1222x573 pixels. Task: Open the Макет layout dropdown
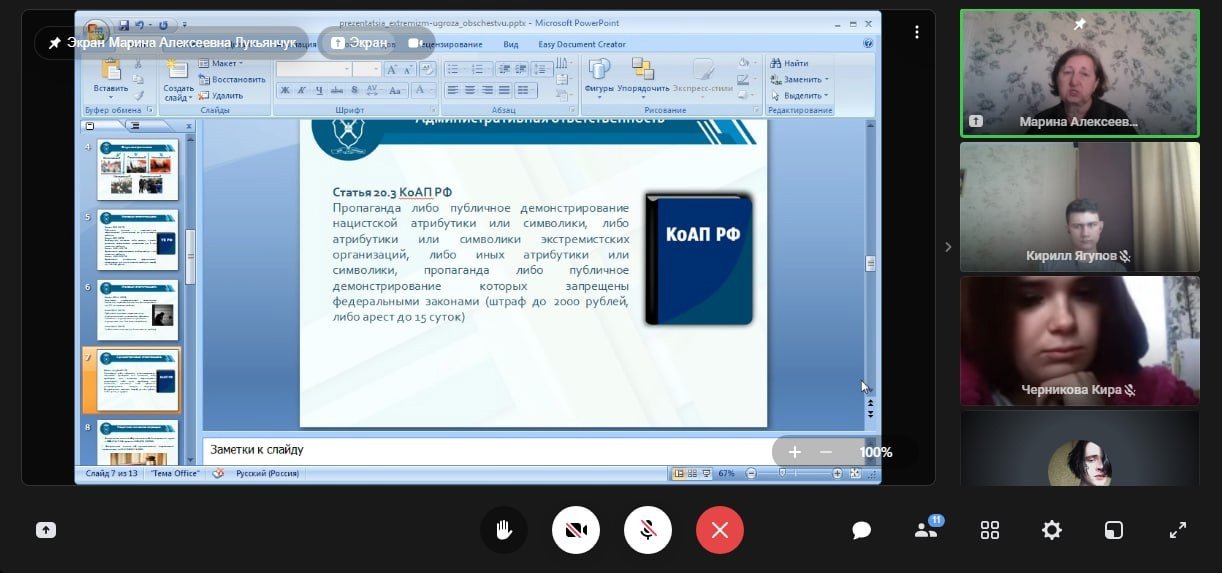[220, 63]
